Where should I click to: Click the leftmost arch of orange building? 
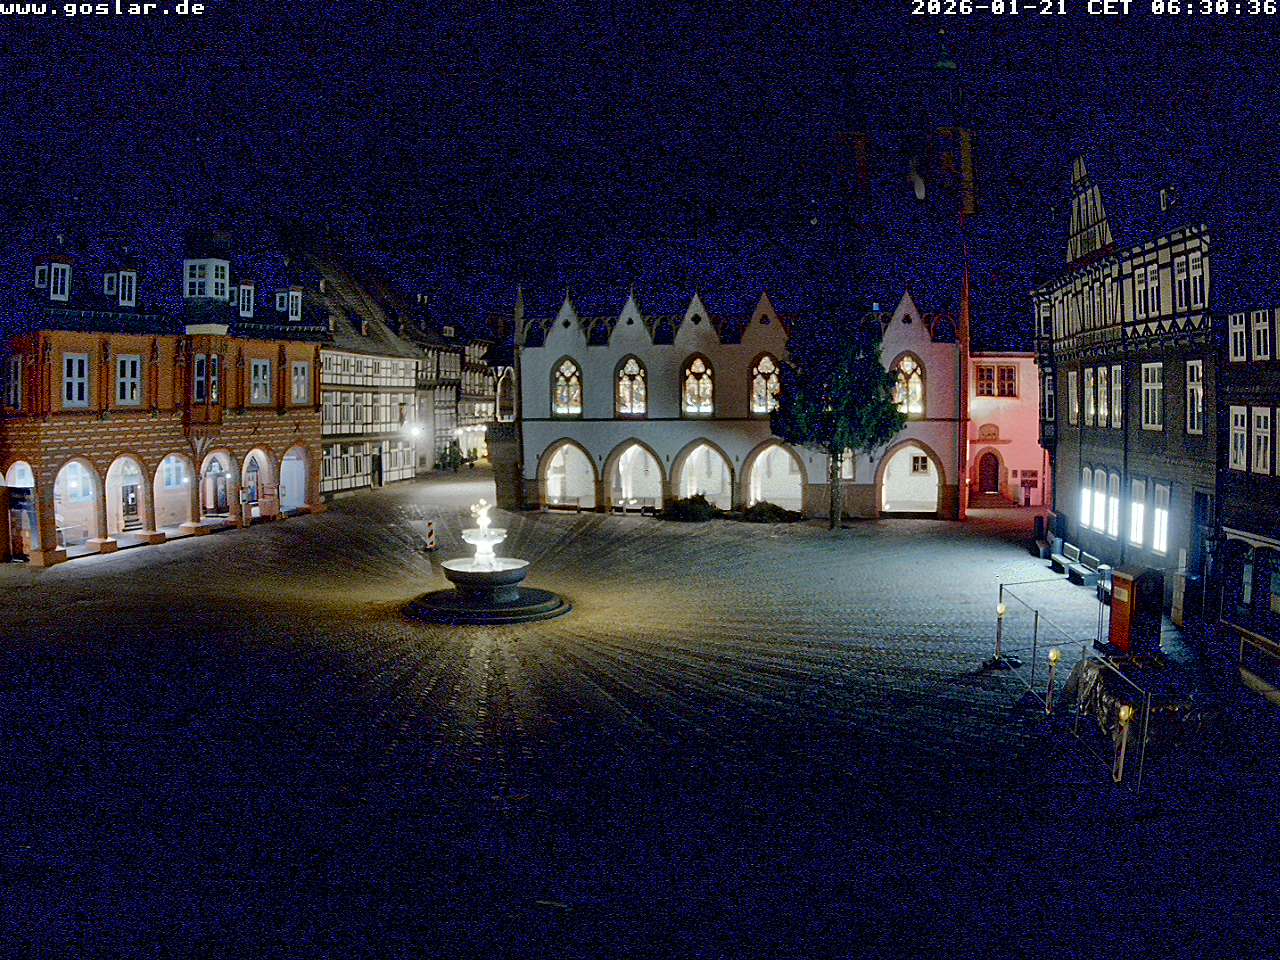click(x=20, y=505)
